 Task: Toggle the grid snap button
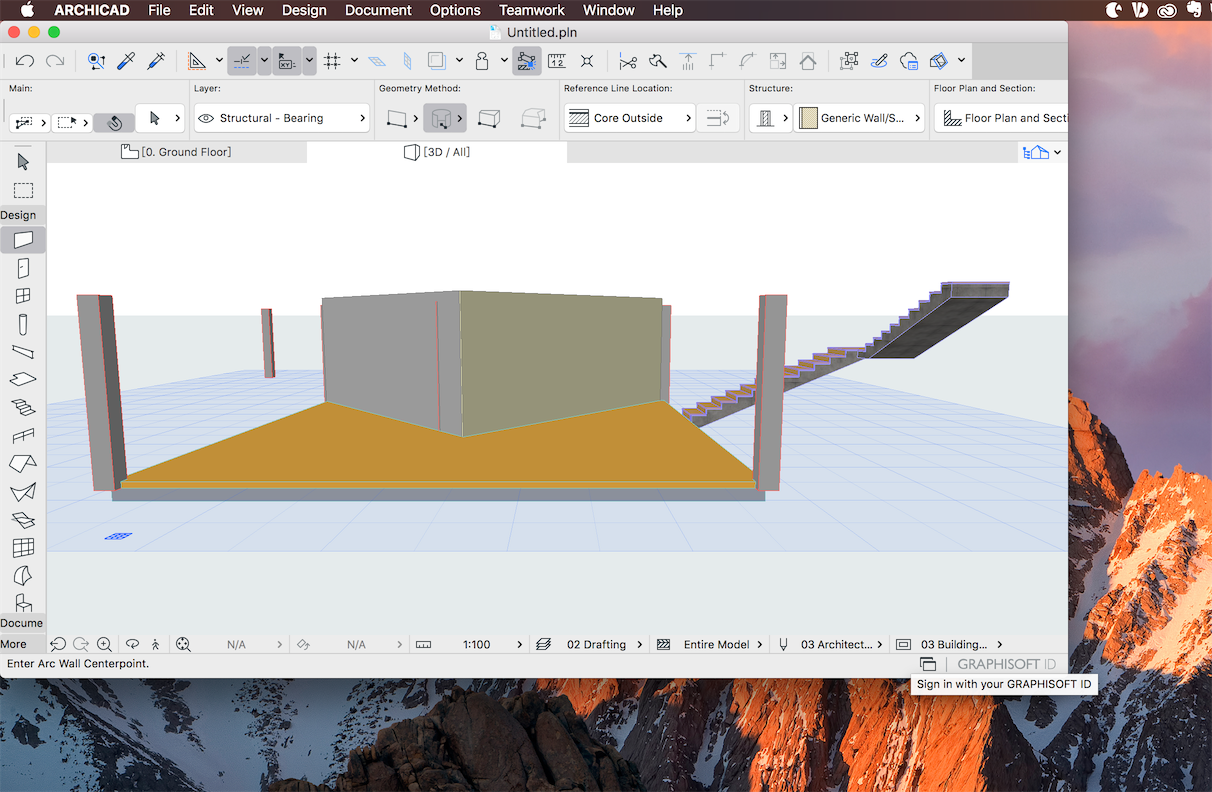[x=332, y=61]
